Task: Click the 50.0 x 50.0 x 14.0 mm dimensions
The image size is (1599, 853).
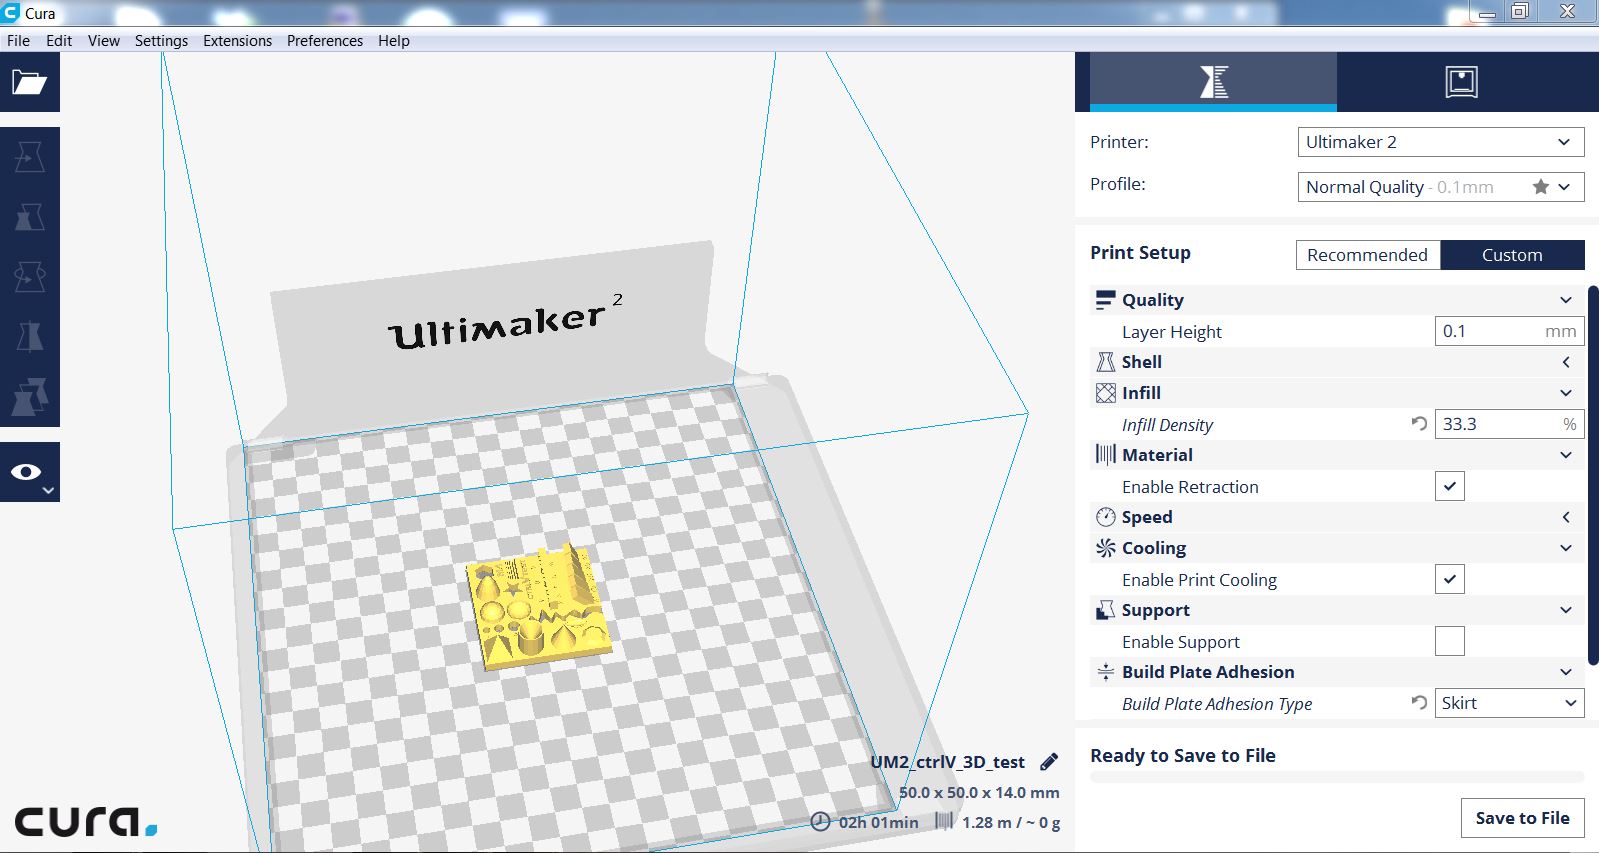Action: [979, 792]
